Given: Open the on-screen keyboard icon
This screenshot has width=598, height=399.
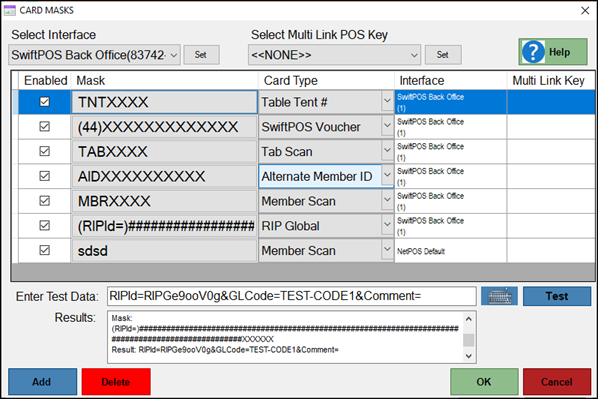Looking at the screenshot, I should (499, 296).
